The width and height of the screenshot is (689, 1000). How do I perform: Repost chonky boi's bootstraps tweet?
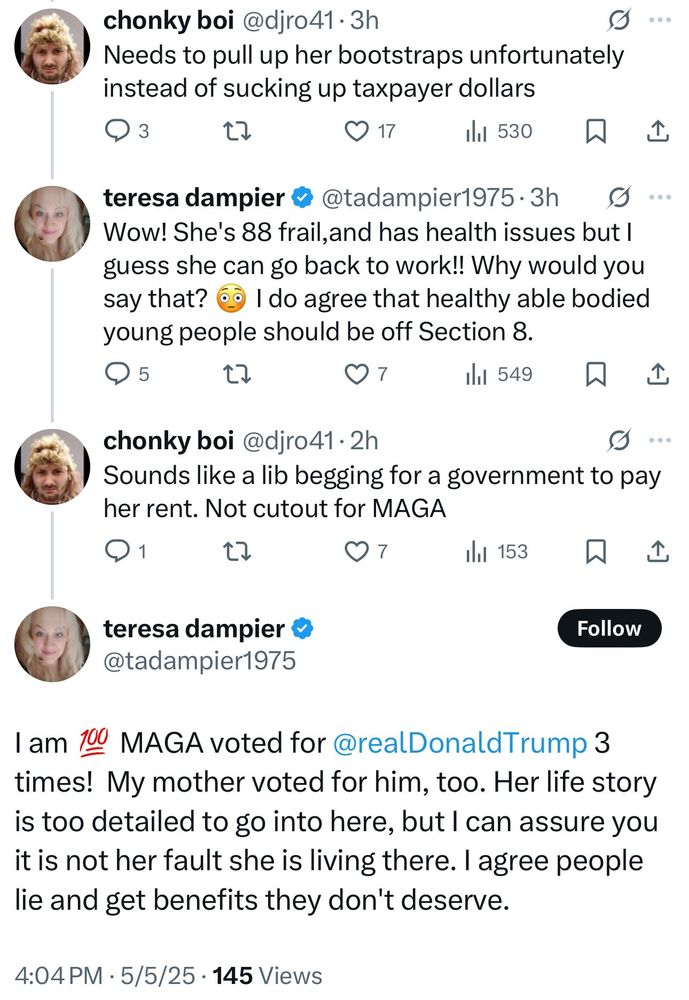click(233, 131)
